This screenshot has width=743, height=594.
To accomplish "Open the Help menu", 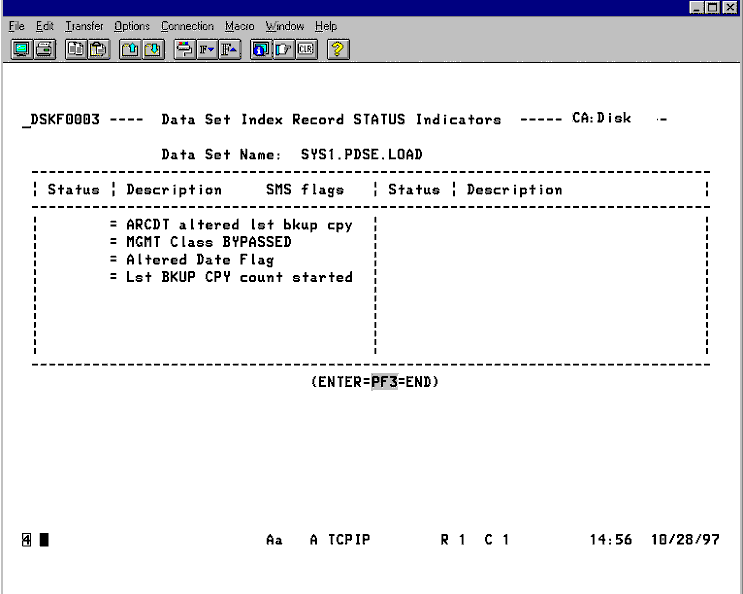I will (326, 26).
